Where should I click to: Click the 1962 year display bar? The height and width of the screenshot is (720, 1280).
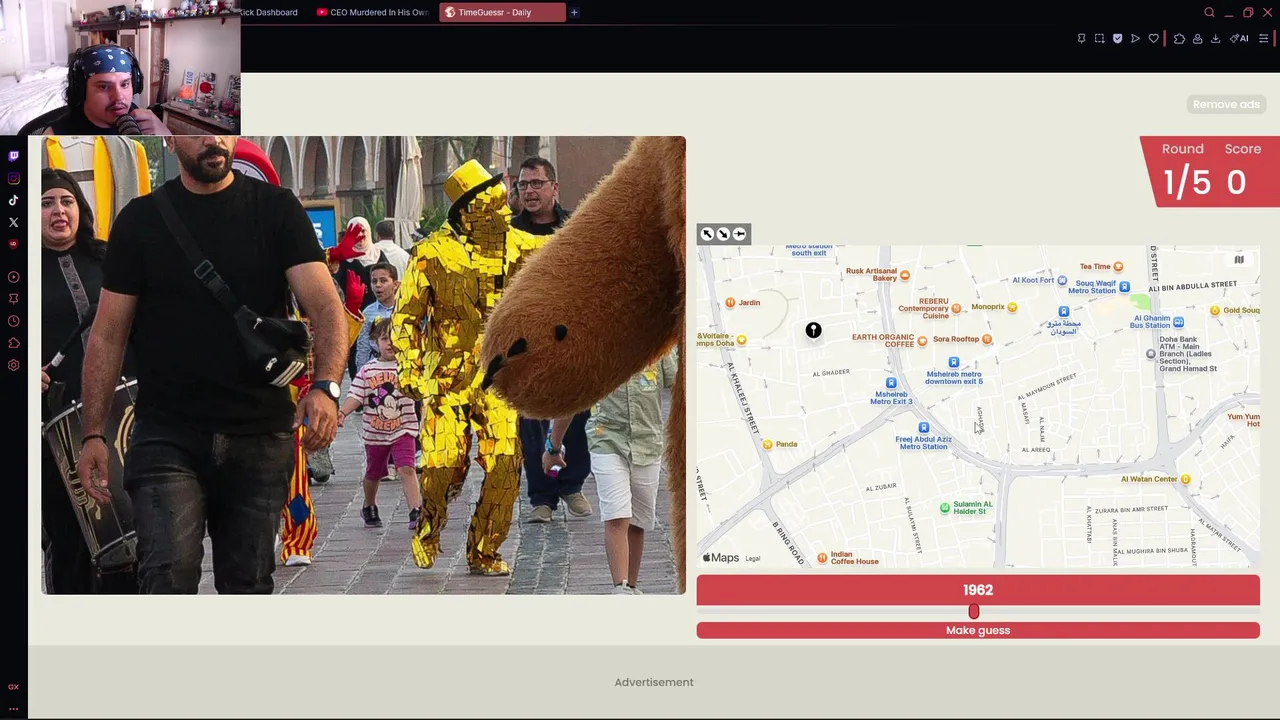pyautogui.click(x=978, y=590)
